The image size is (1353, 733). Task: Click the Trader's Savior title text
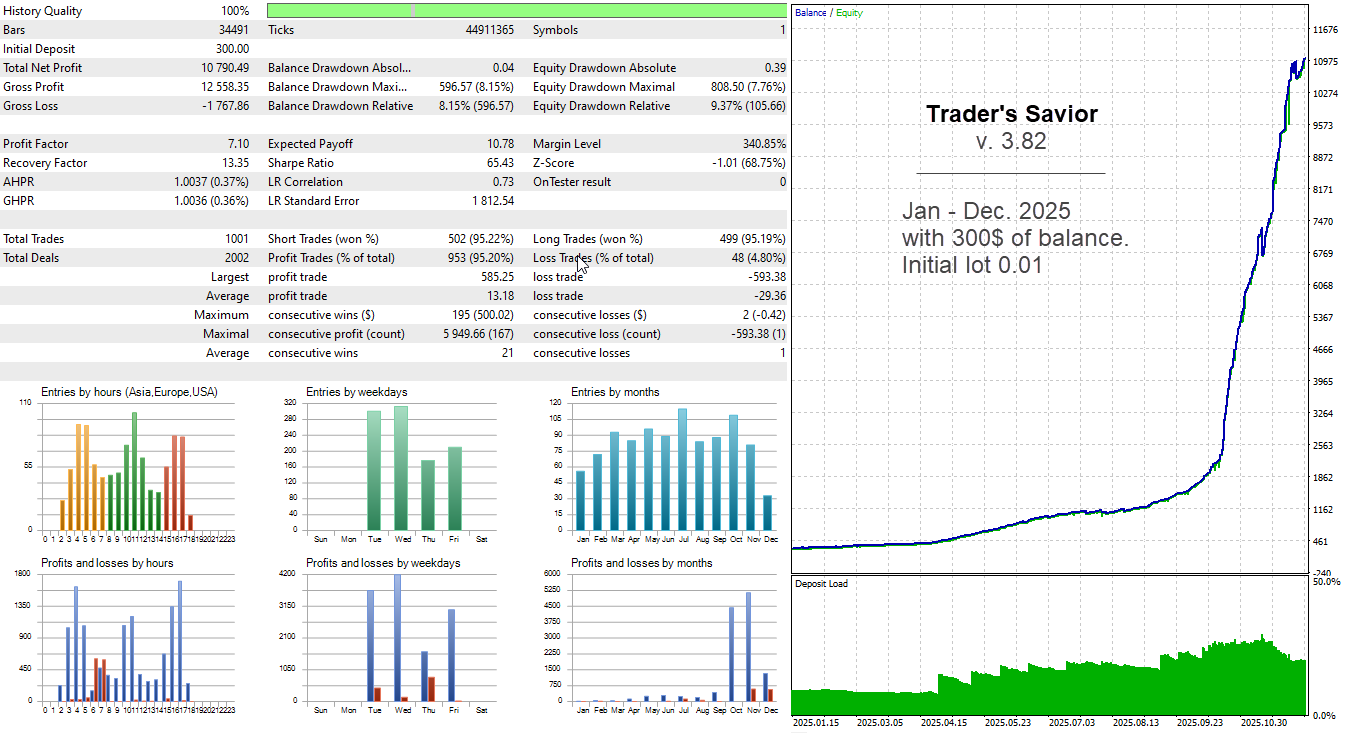(1011, 114)
